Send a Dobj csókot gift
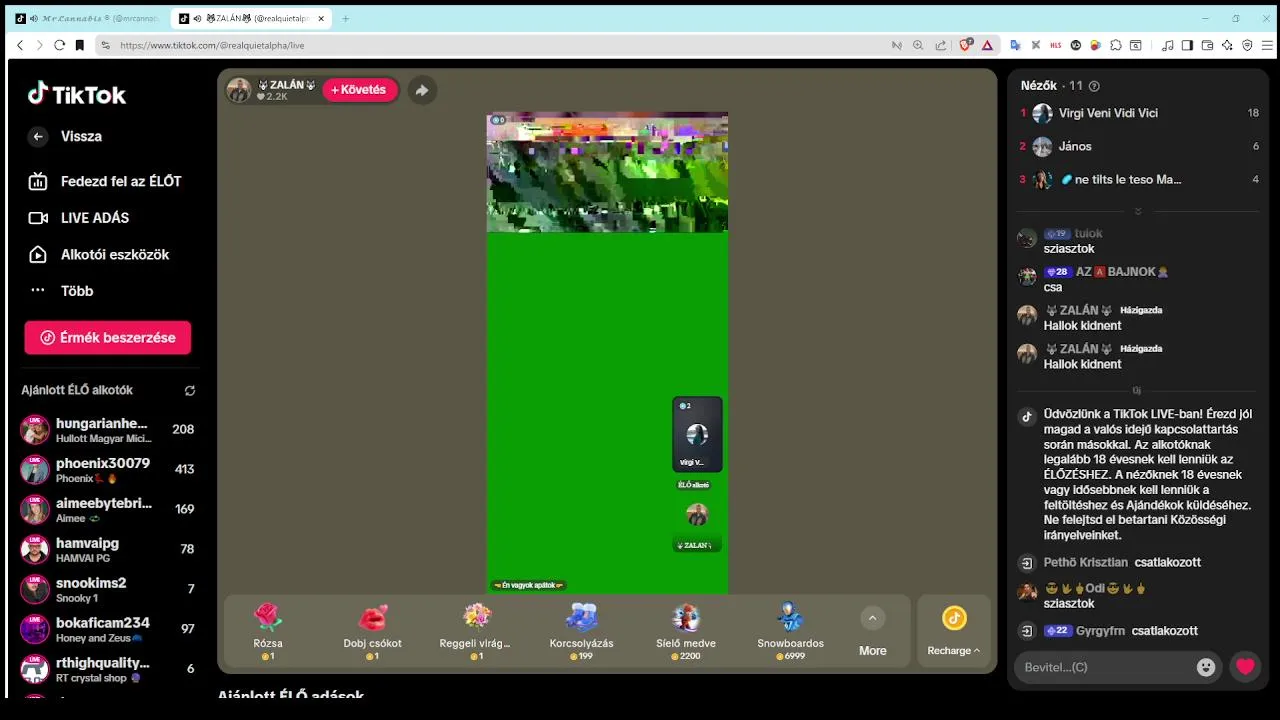 click(x=372, y=631)
